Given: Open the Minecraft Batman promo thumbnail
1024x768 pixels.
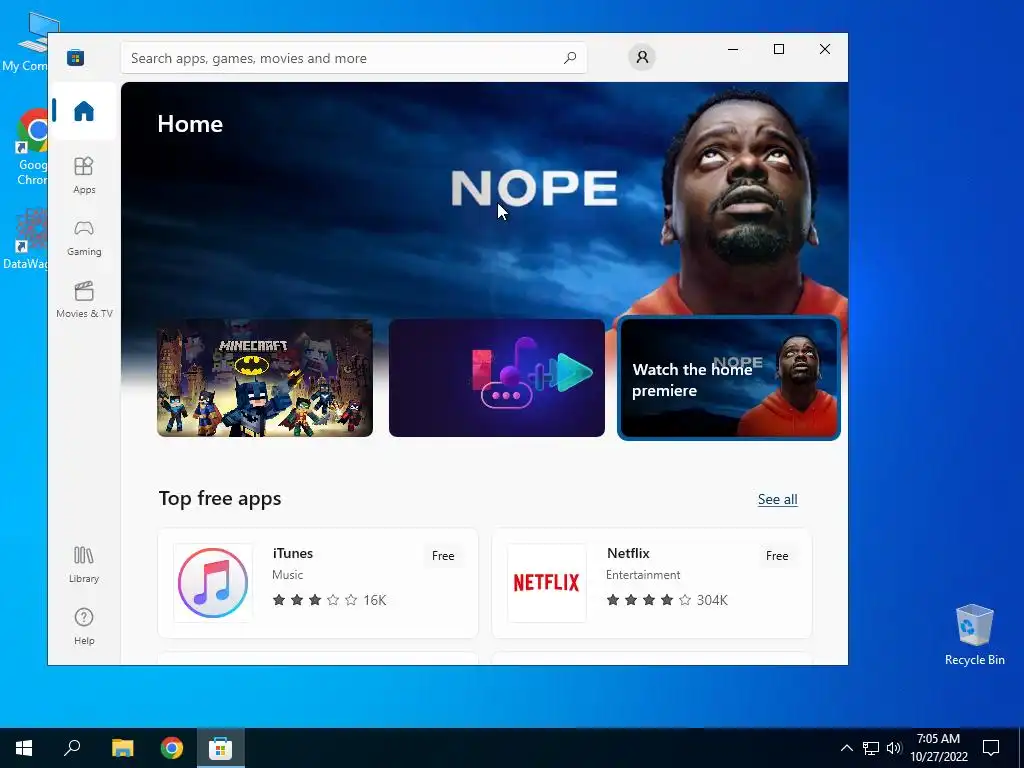Looking at the screenshot, I should tap(264, 377).
